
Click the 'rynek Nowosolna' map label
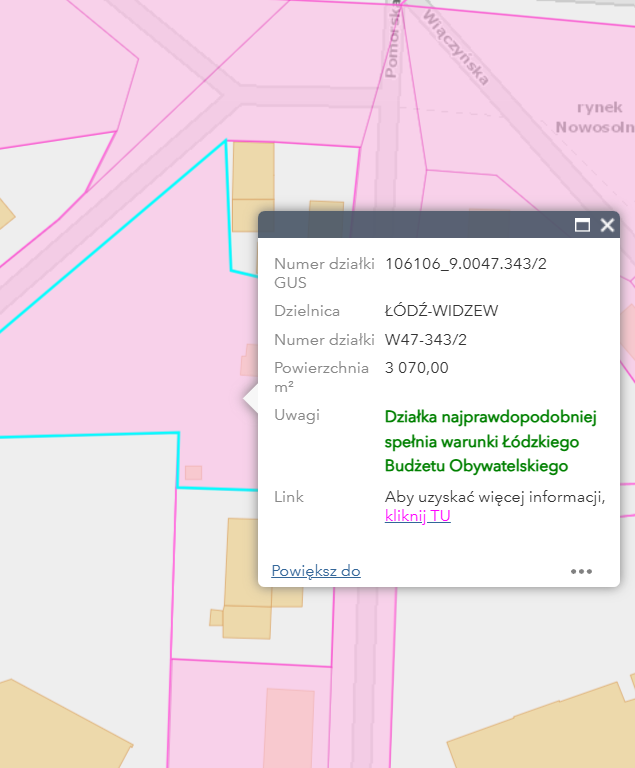(x=598, y=117)
